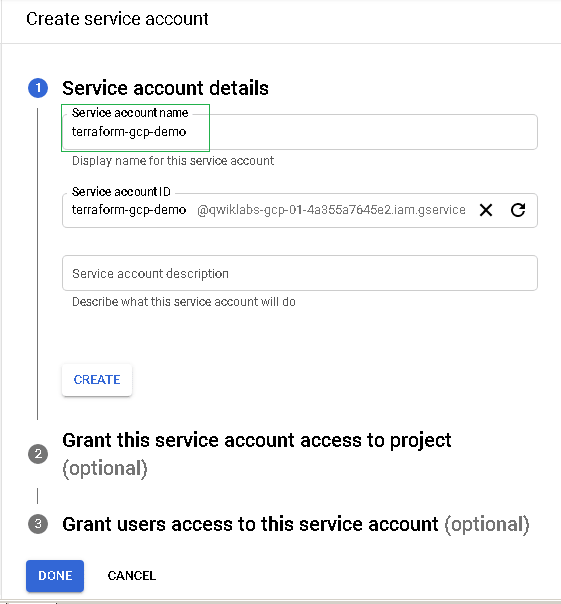Select the step 2 numbered circle

(38, 454)
